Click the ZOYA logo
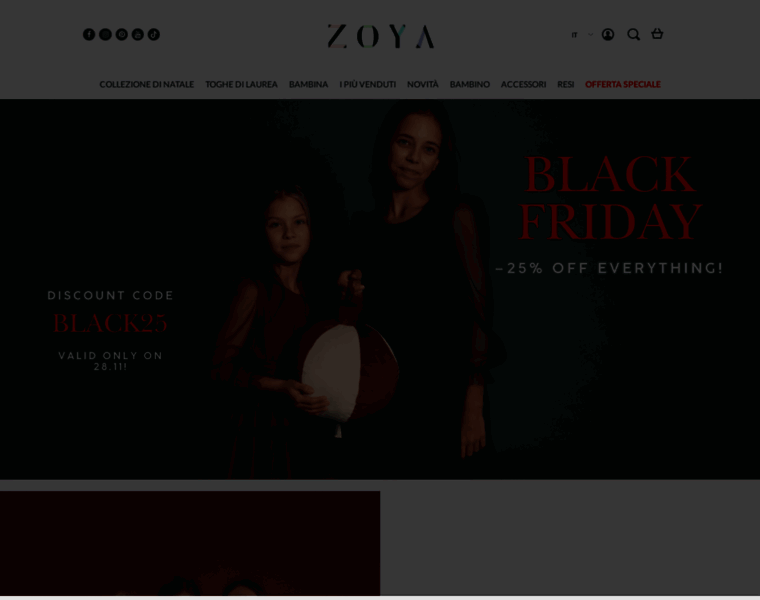 pos(380,36)
